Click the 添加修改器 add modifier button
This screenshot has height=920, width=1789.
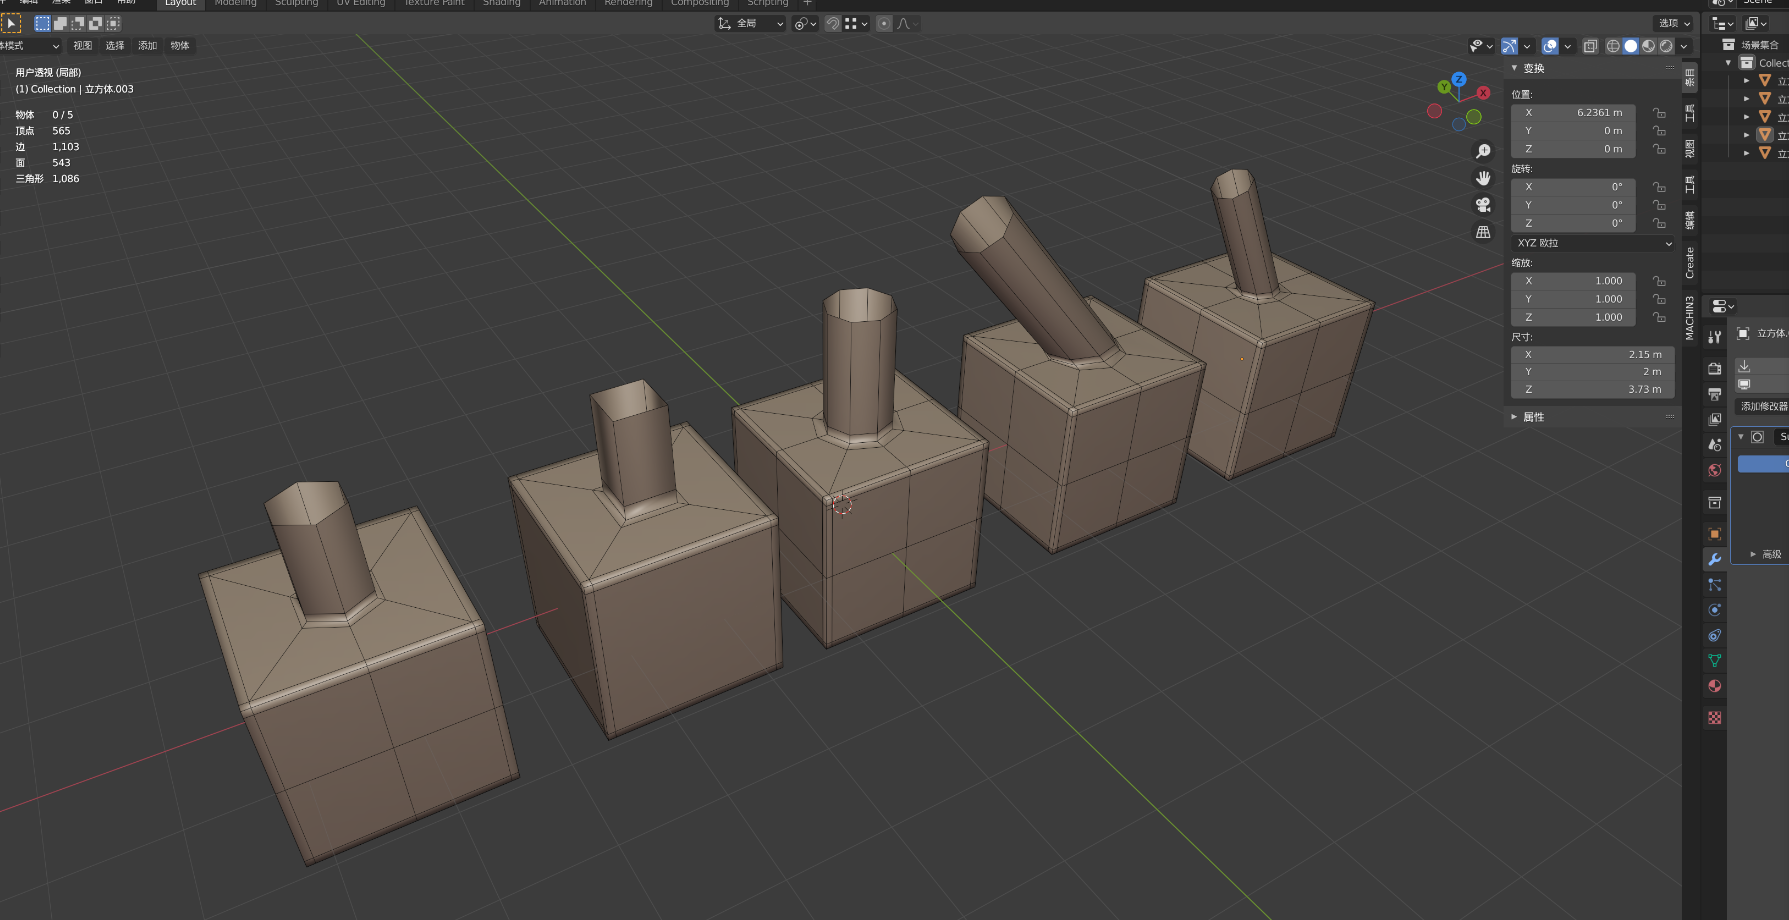(x=1763, y=407)
